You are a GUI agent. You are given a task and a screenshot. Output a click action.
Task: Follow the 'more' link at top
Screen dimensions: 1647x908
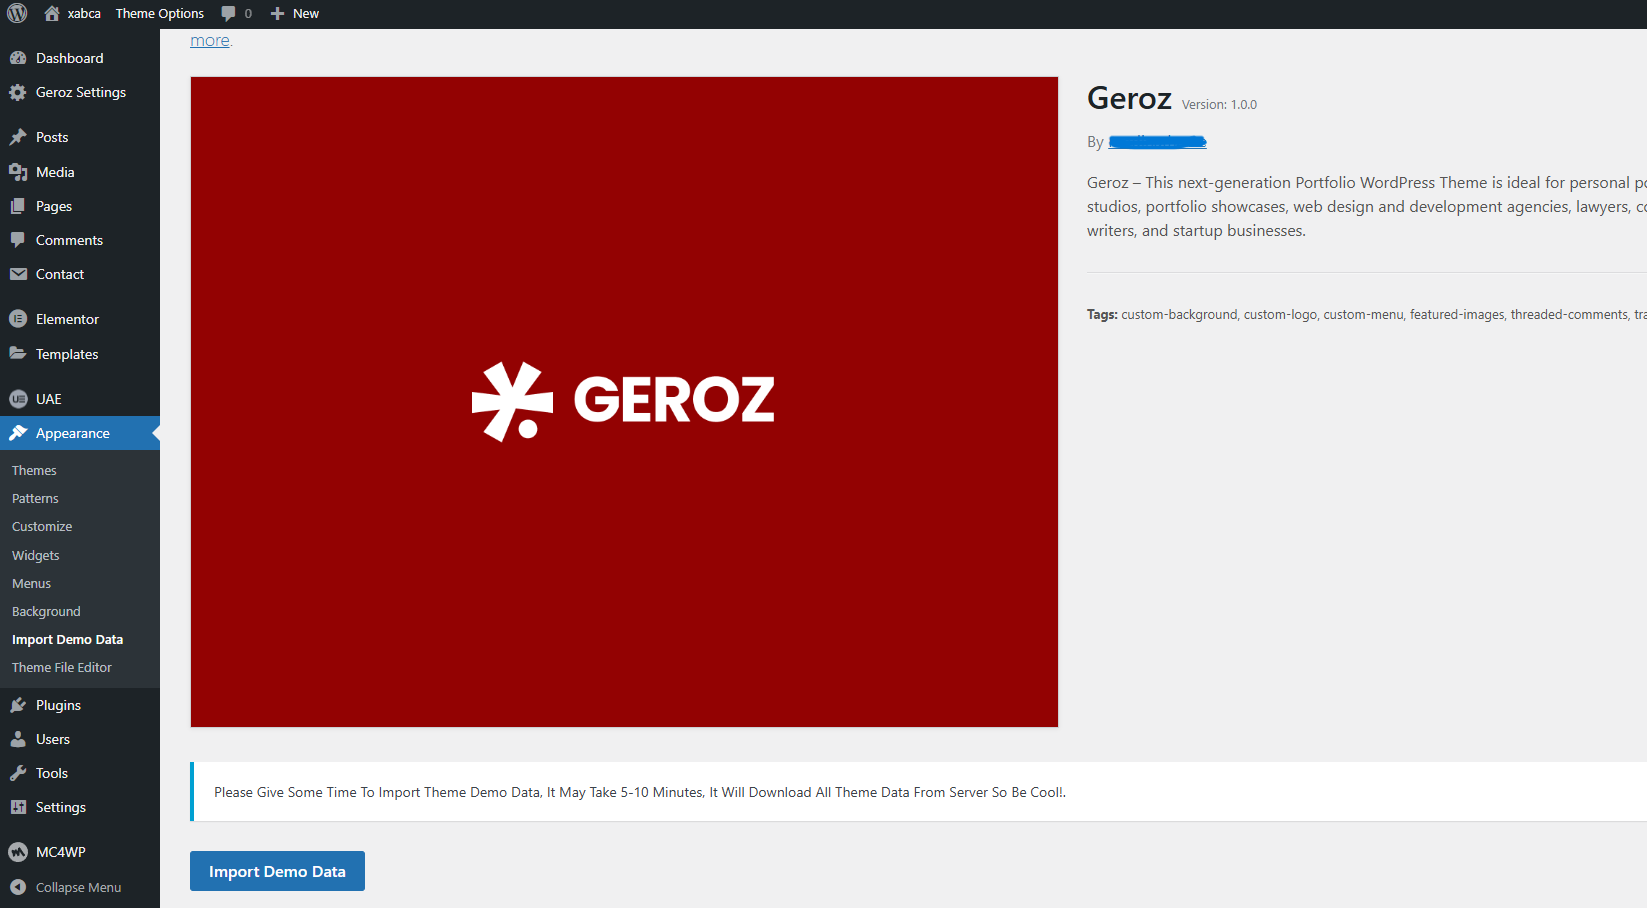[210, 41]
